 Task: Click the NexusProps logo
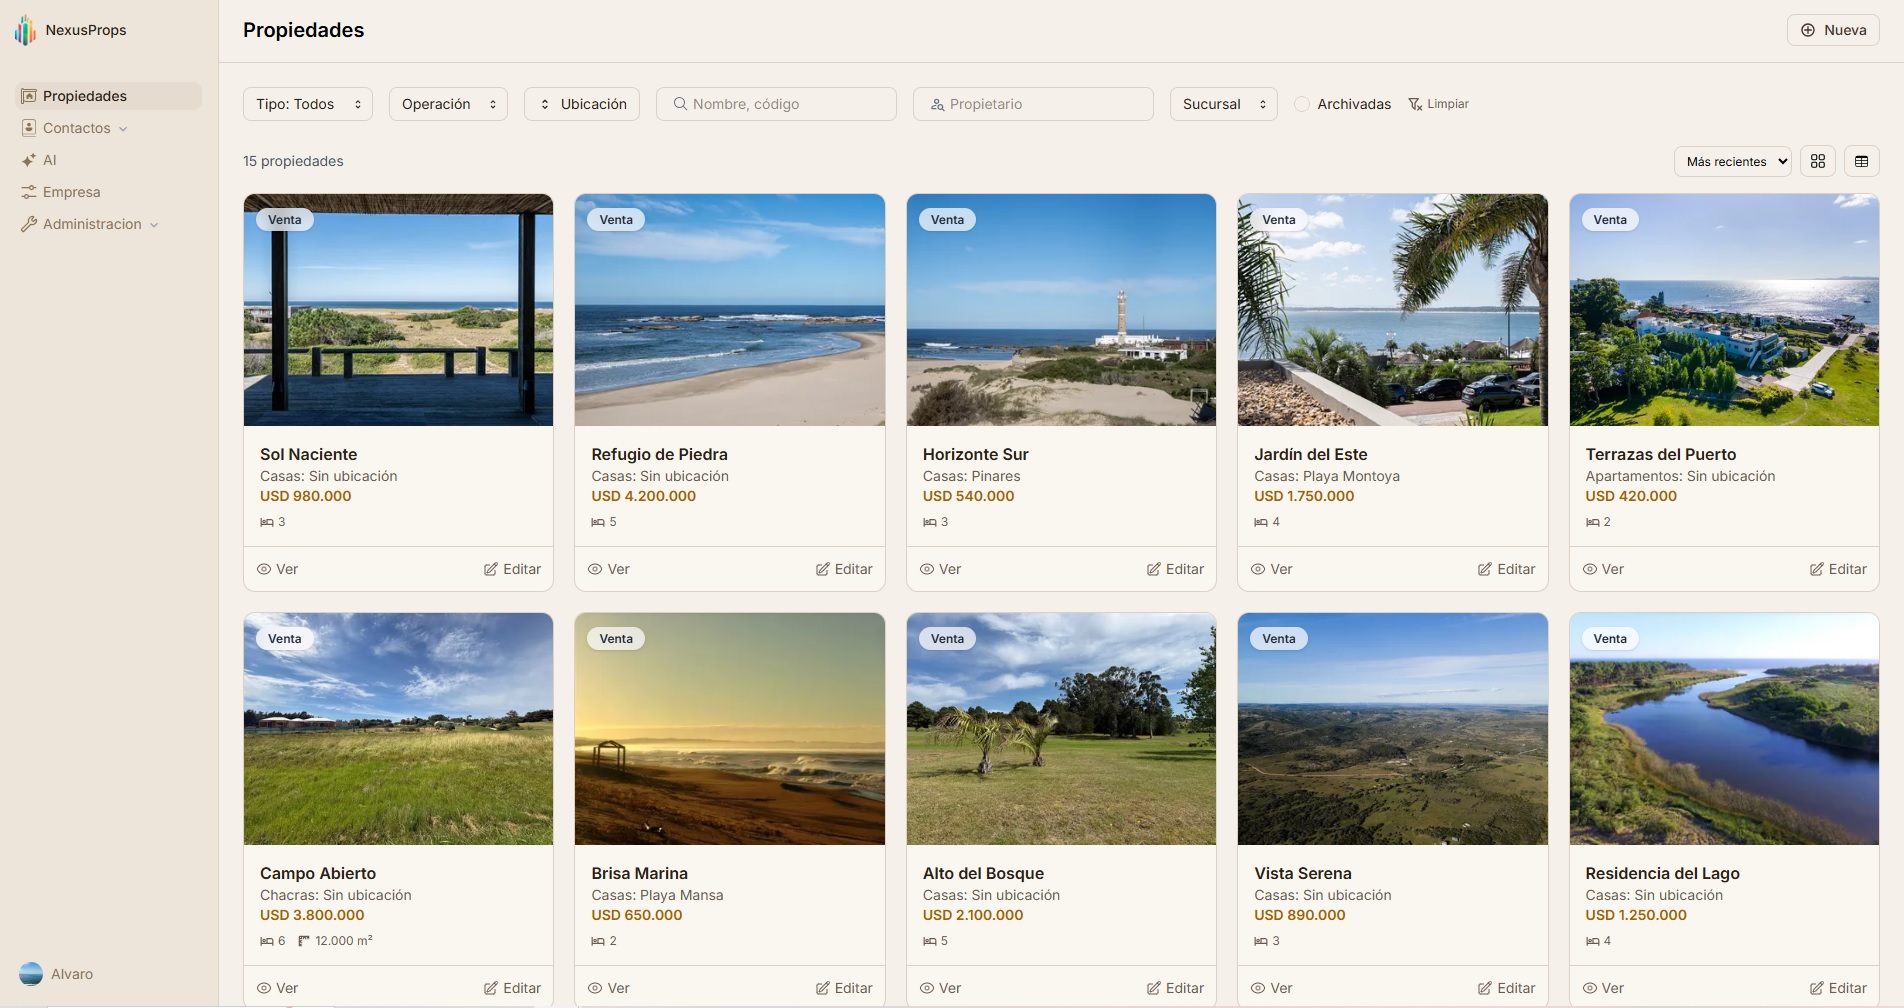[25, 30]
